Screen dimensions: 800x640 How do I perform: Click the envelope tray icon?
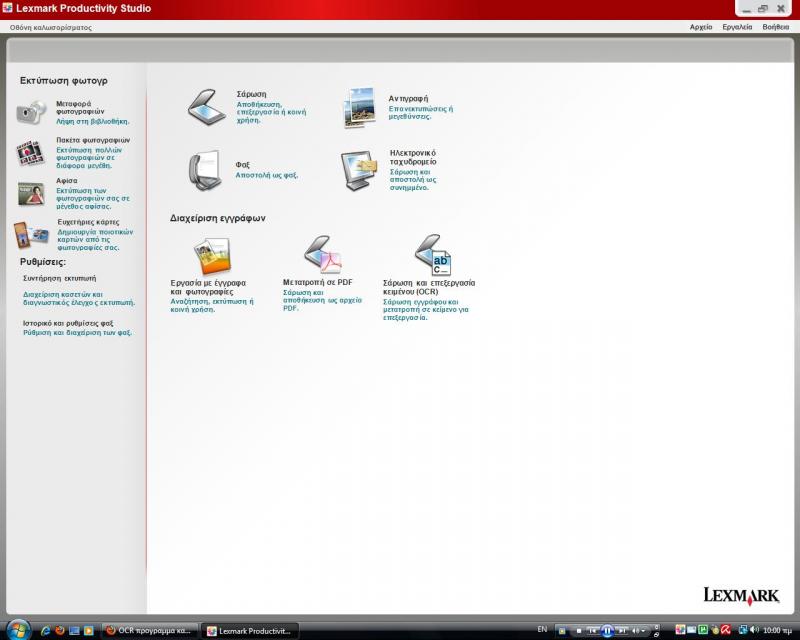coord(691,630)
